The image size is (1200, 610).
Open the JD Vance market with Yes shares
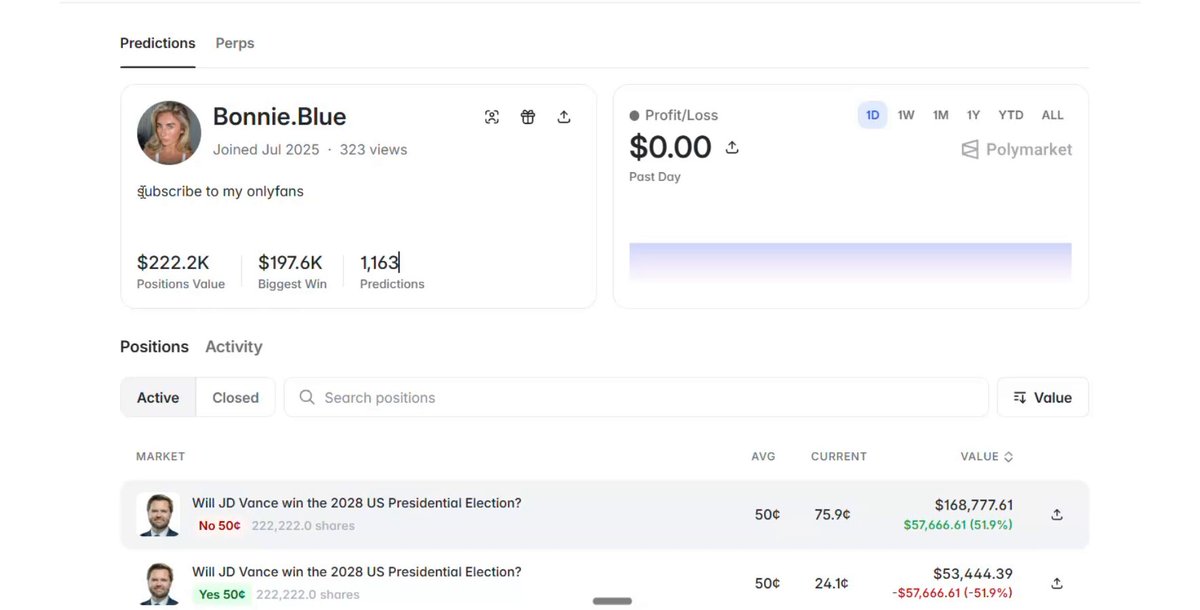click(357, 572)
